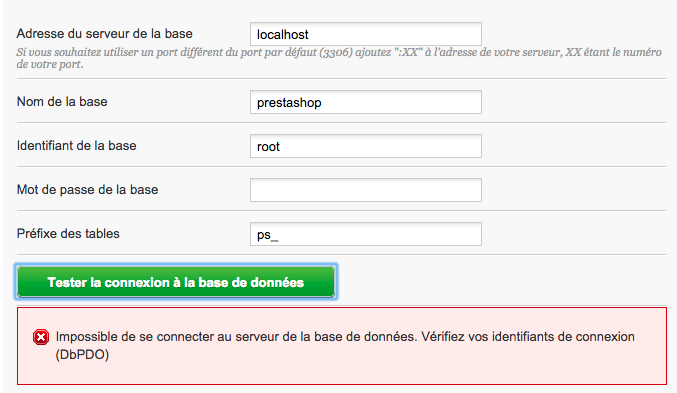Click the 'Nom de la base' label

tap(62, 102)
